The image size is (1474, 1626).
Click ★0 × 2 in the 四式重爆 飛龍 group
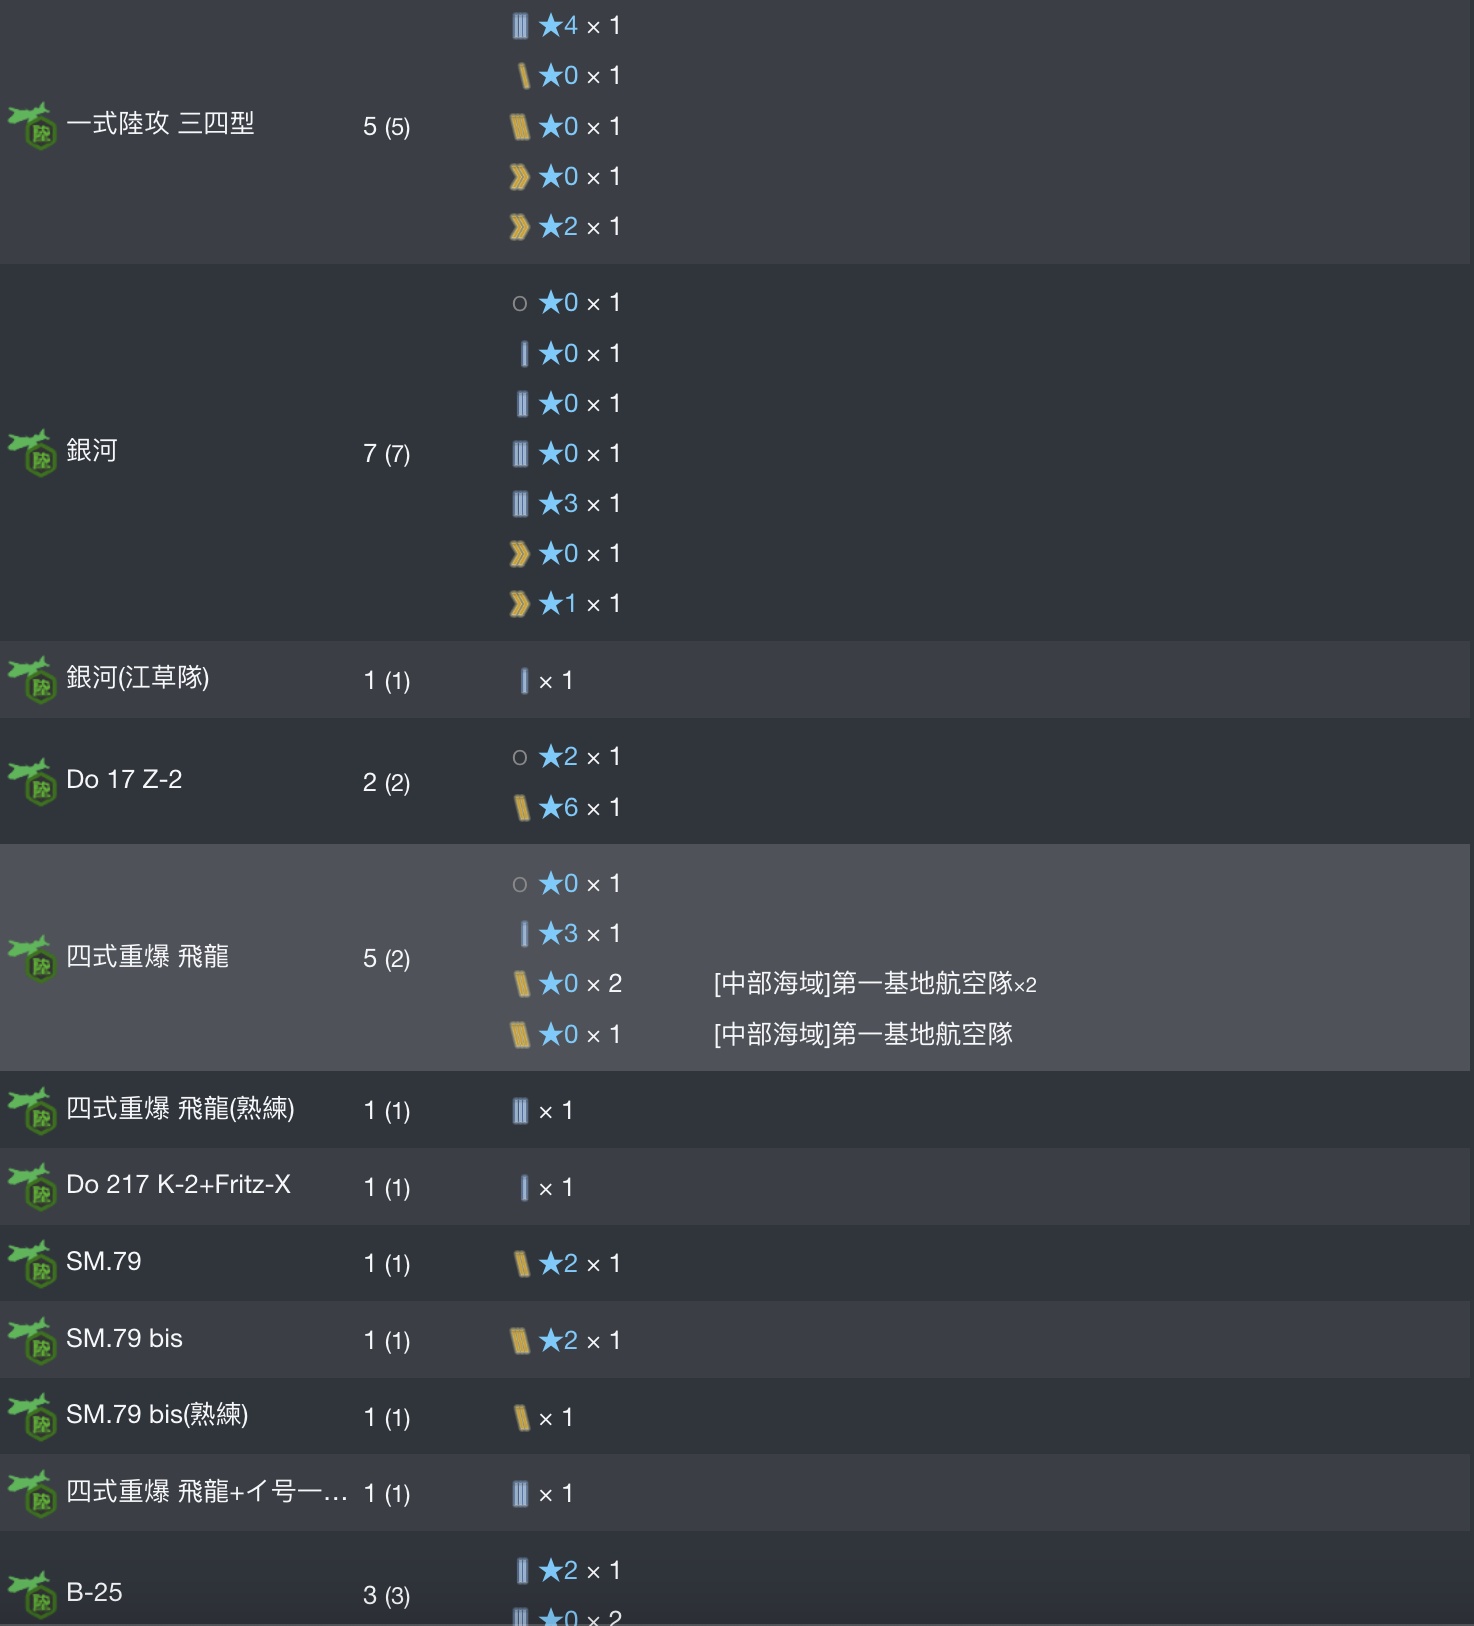580,984
